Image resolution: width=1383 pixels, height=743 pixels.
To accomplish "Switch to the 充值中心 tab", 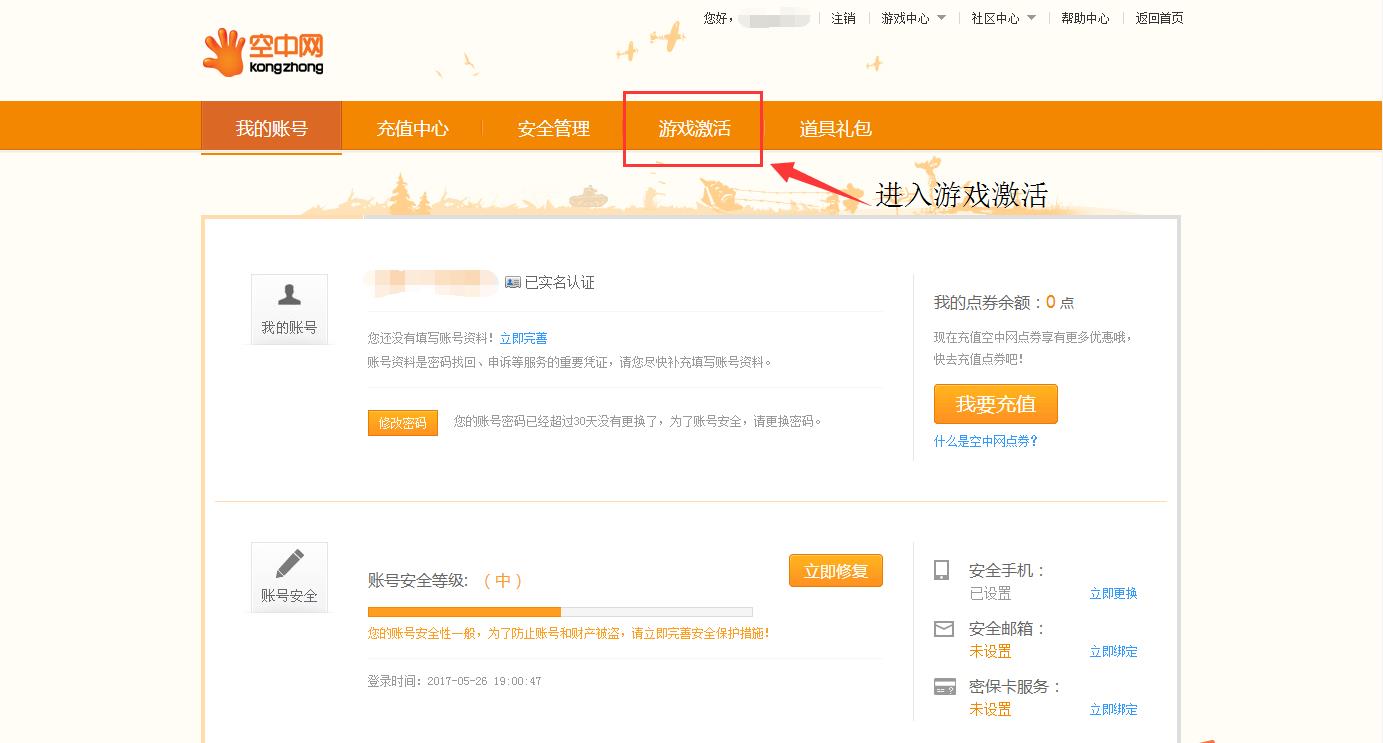I will (x=412, y=129).
